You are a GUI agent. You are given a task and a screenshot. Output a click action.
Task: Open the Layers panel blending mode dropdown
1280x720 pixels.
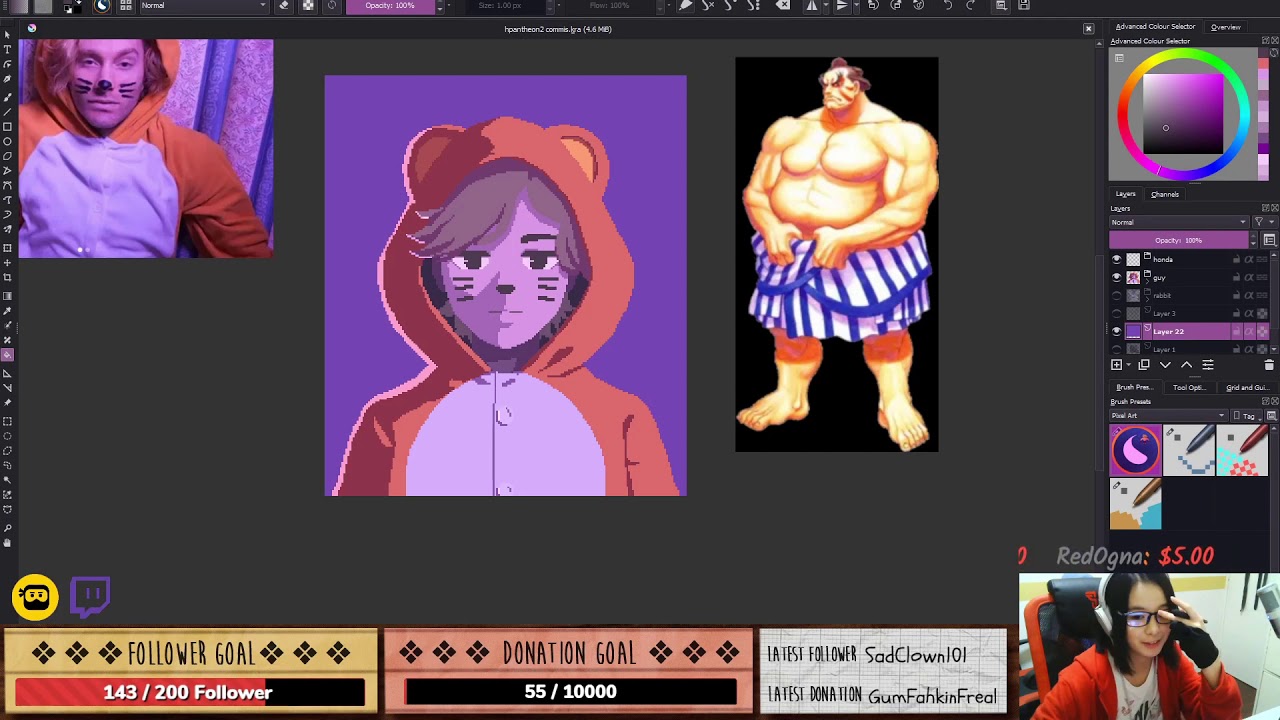(x=1179, y=222)
